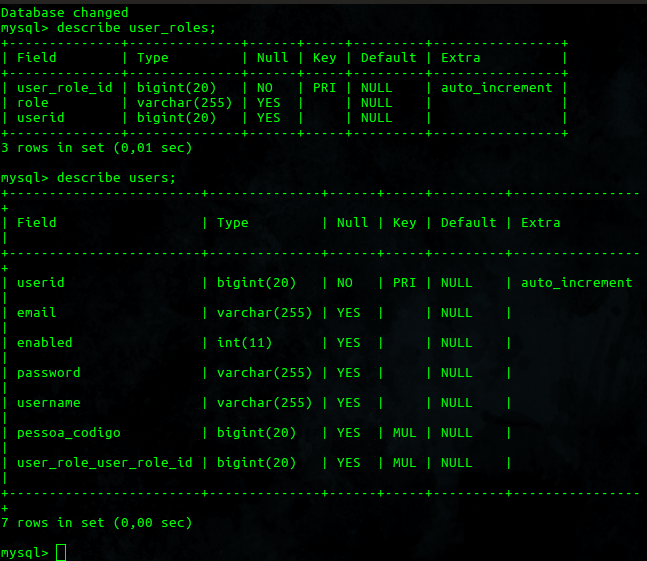This screenshot has width=647, height=561.
Task: Click the 'password' field name
Action: coord(49,373)
